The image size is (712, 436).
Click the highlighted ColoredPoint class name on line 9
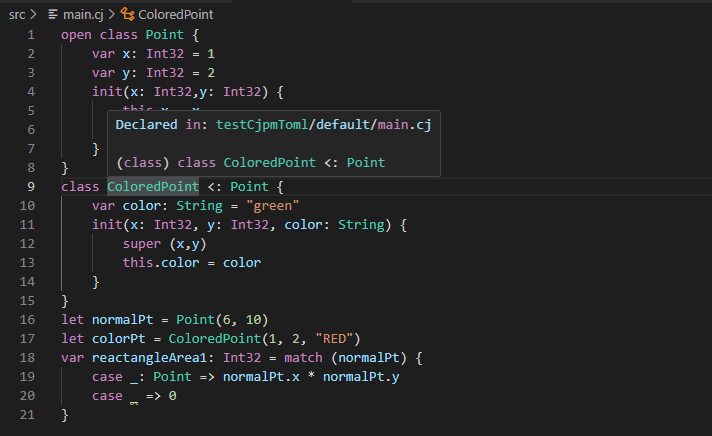pos(146,186)
